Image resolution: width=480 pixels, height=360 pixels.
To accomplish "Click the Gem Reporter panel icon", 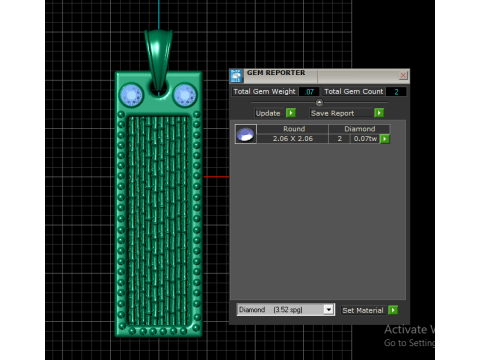I will [x=236, y=76].
